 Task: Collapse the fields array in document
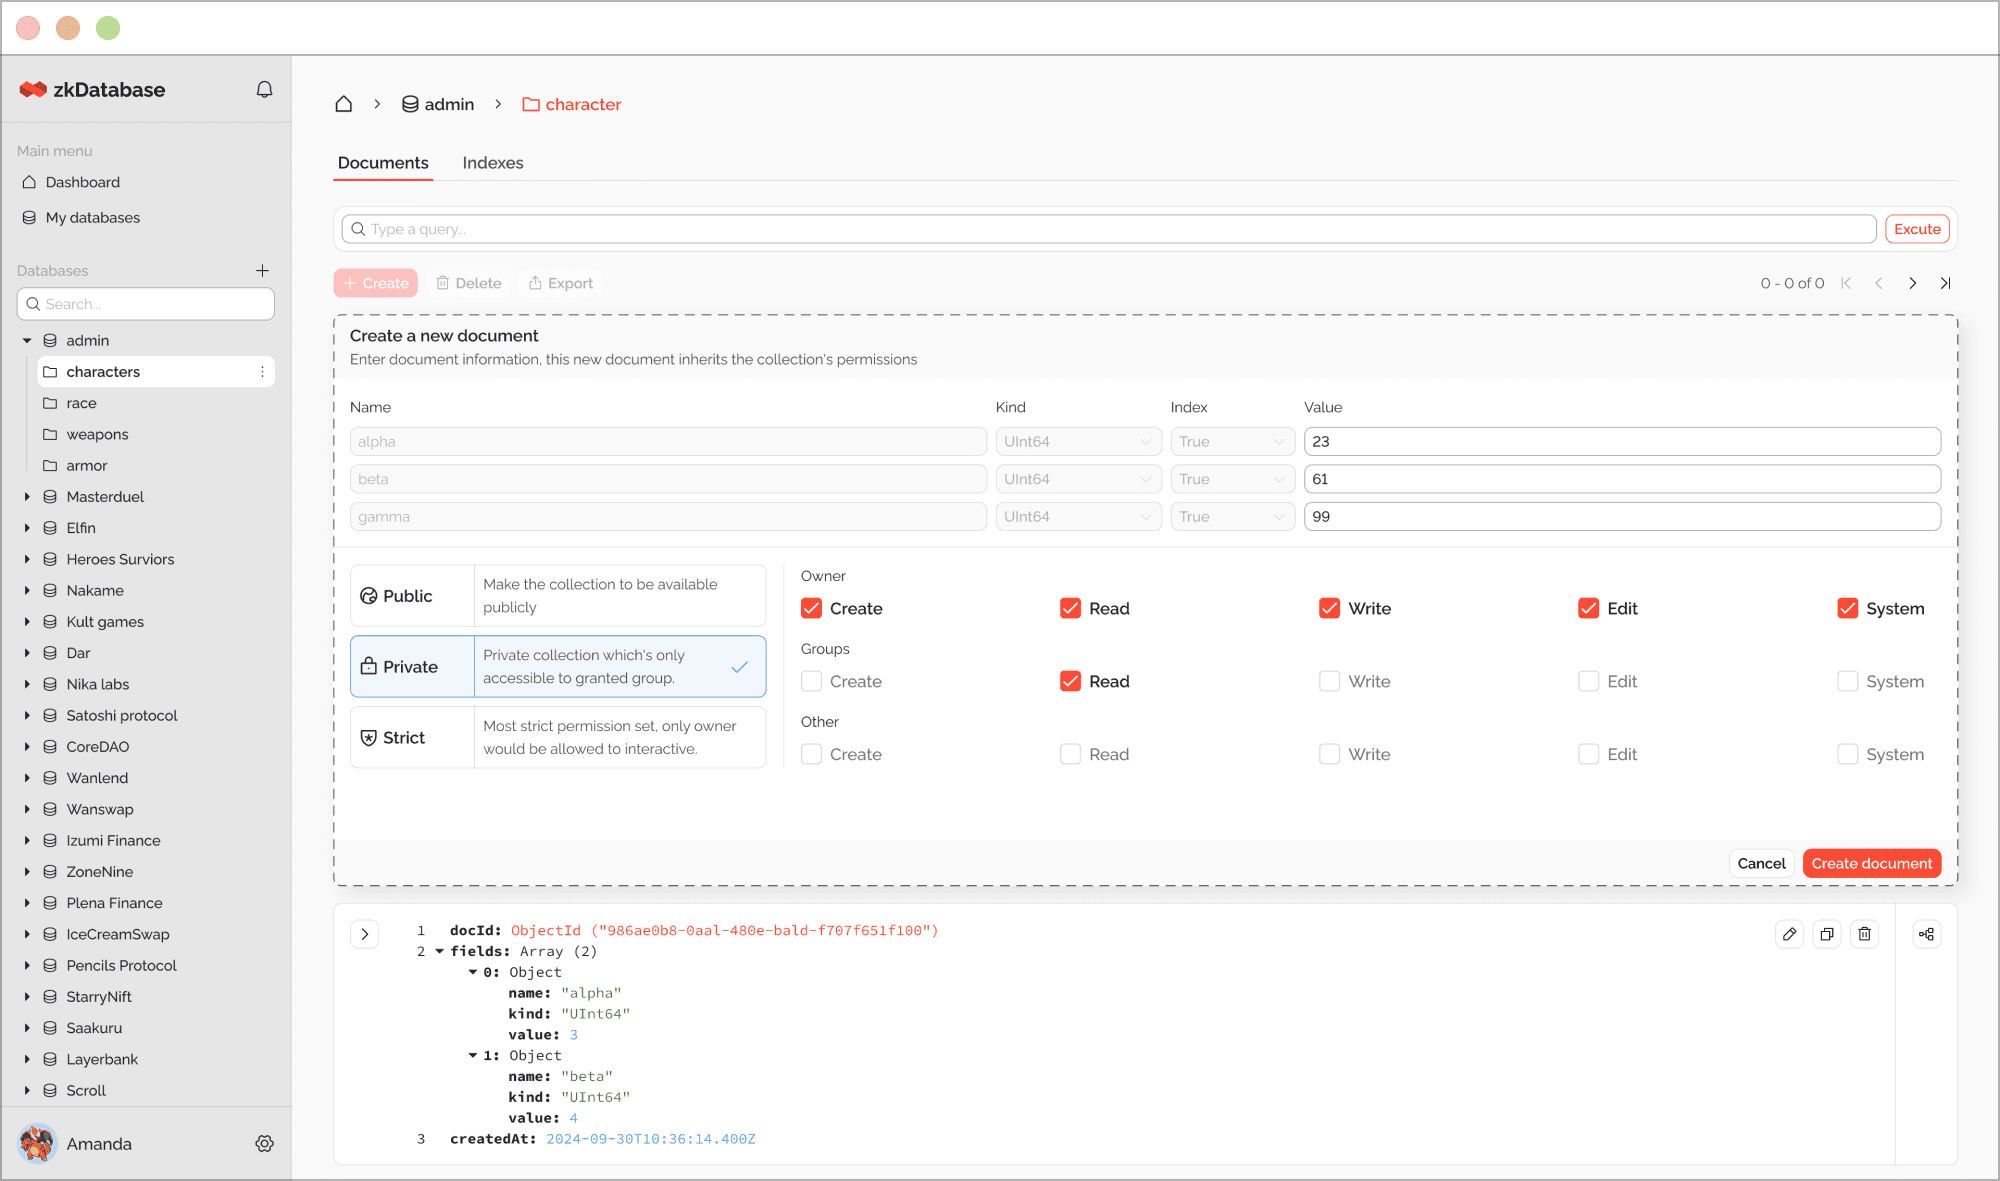click(x=439, y=952)
